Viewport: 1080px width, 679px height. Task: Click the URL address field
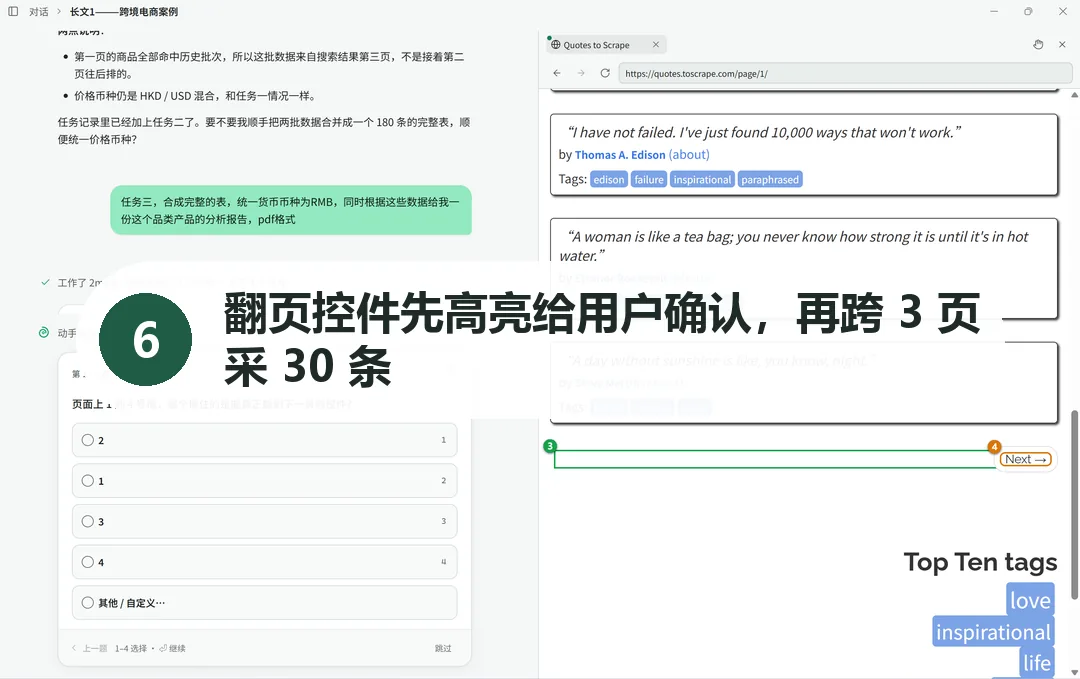845,73
